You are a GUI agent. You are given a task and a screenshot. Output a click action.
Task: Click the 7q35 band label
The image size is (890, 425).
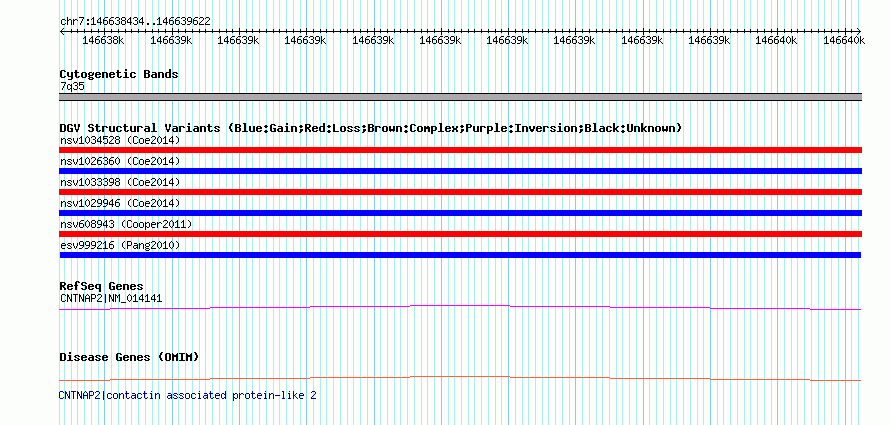click(x=72, y=87)
